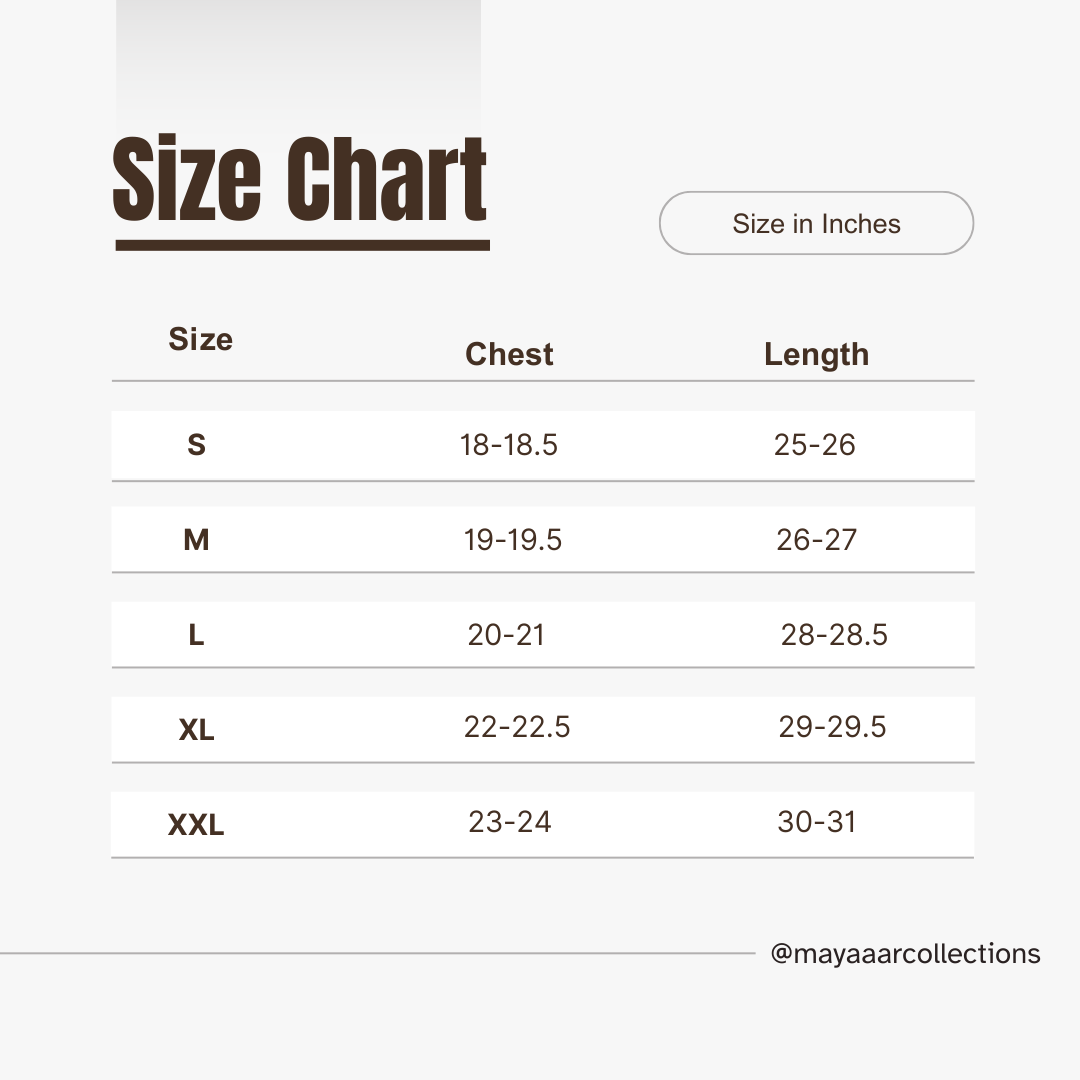Click the "S" size row label

coord(196,445)
